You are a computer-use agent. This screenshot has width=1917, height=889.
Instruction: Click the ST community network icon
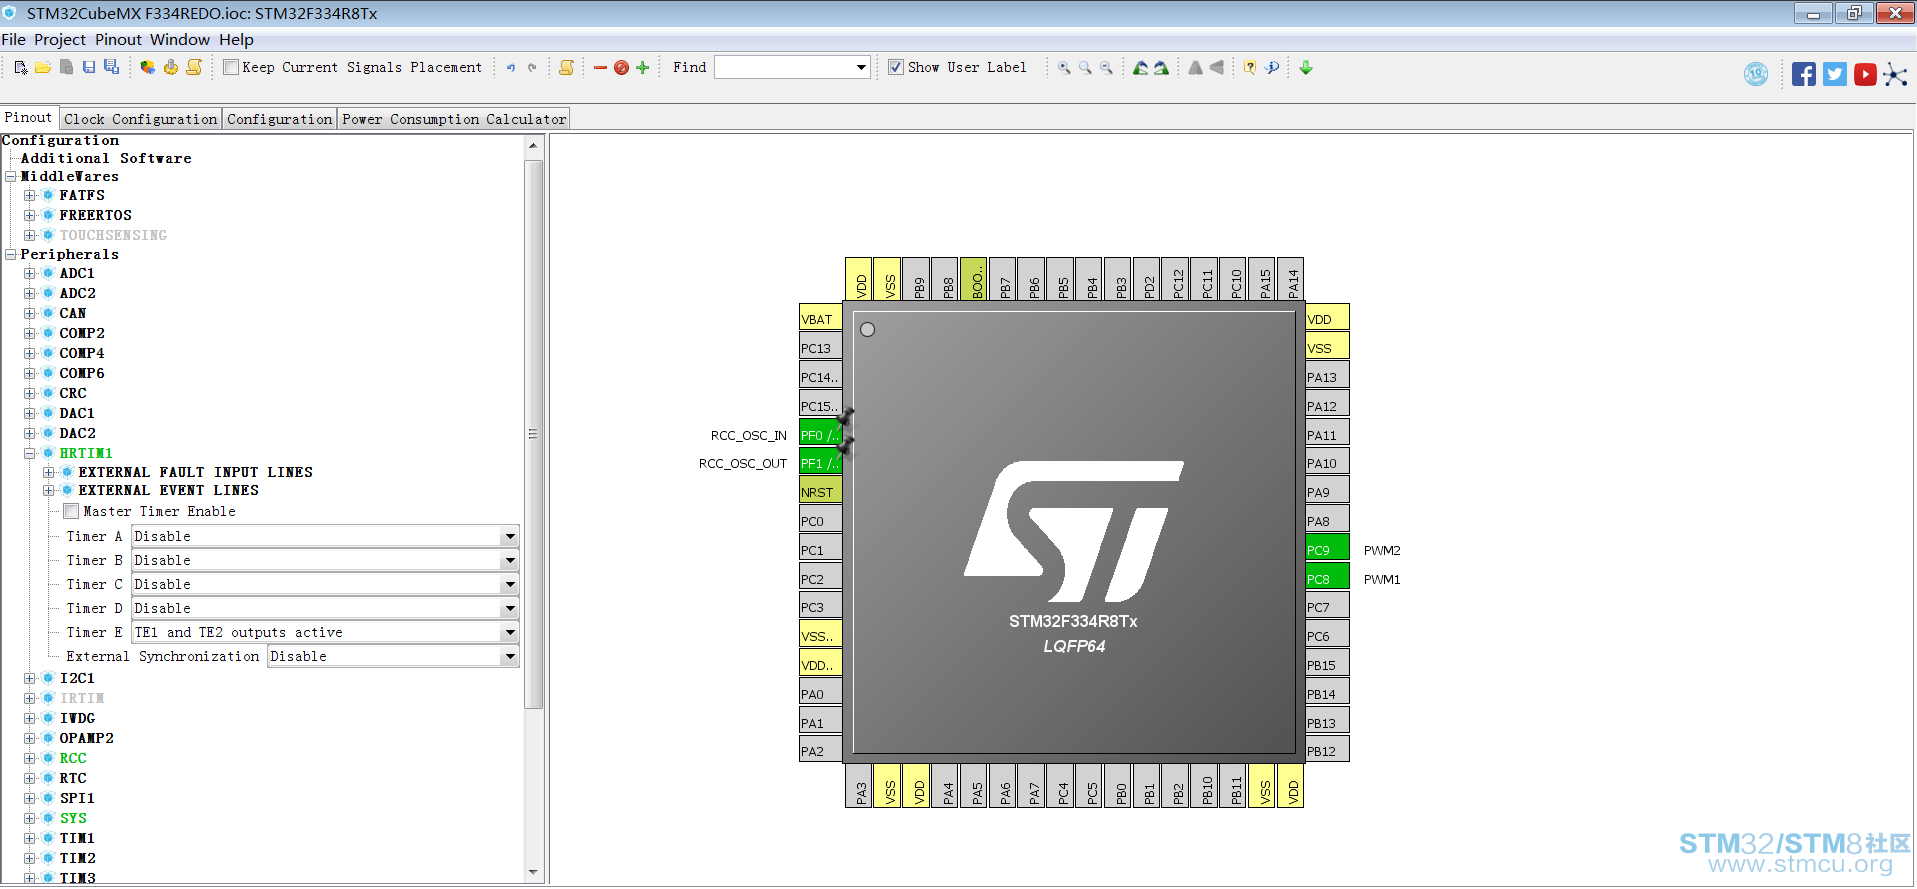1895,74
